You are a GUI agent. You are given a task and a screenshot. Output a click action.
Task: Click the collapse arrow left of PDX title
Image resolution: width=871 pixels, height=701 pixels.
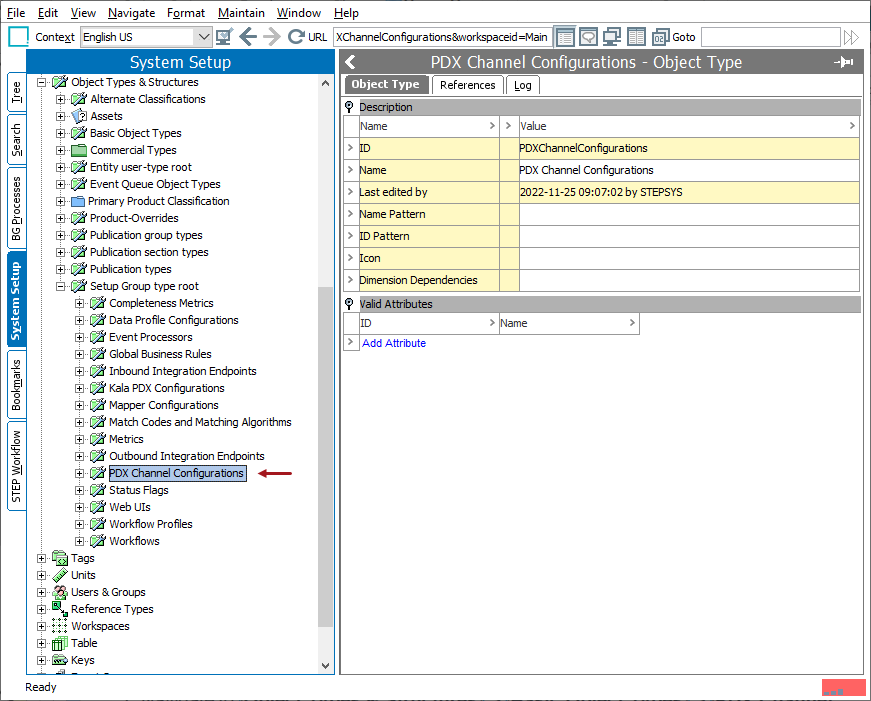(x=351, y=62)
